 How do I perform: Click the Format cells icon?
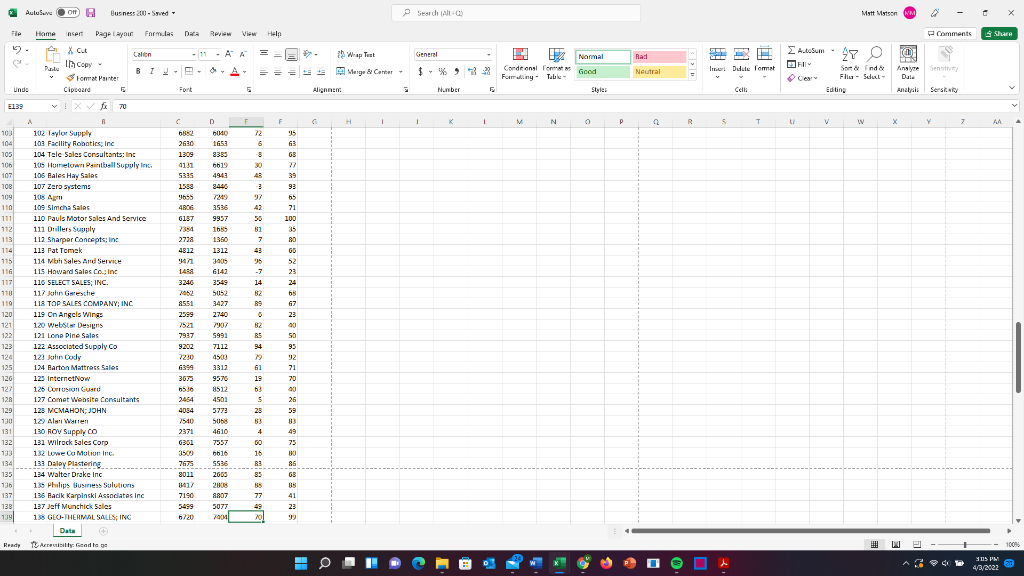764,55
